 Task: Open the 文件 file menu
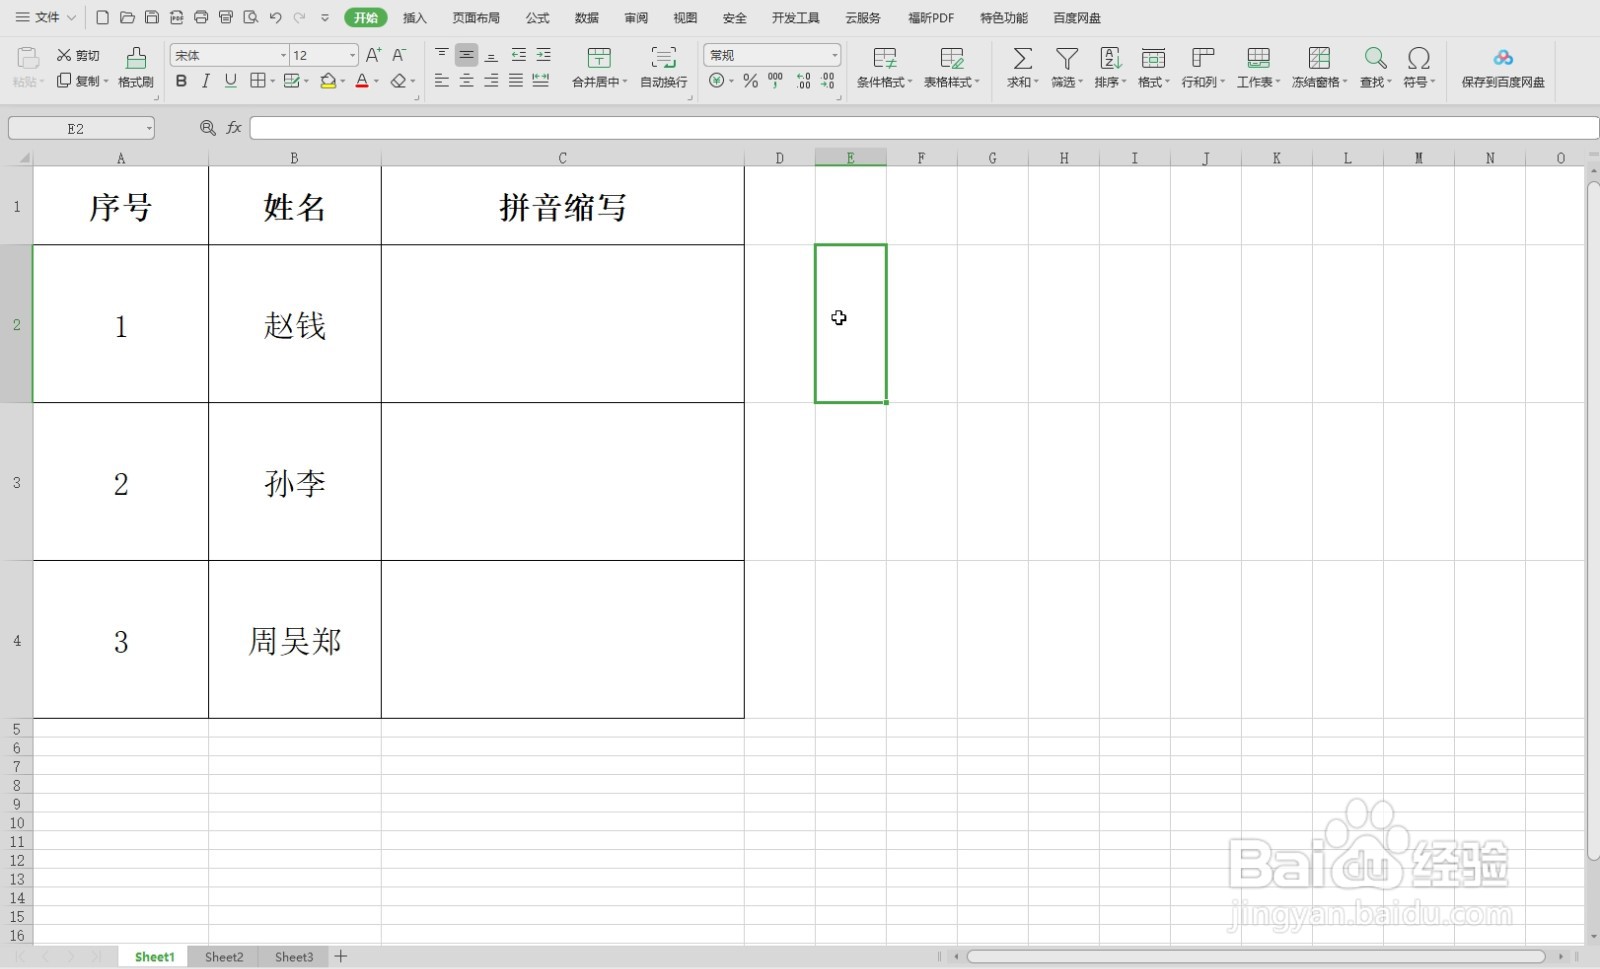click(46, 18)
